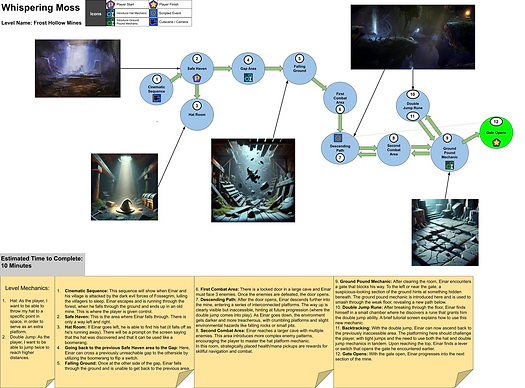
Task: Click the Introduce Ground Pound Mechanic legend icon
Action: [110, 22]
